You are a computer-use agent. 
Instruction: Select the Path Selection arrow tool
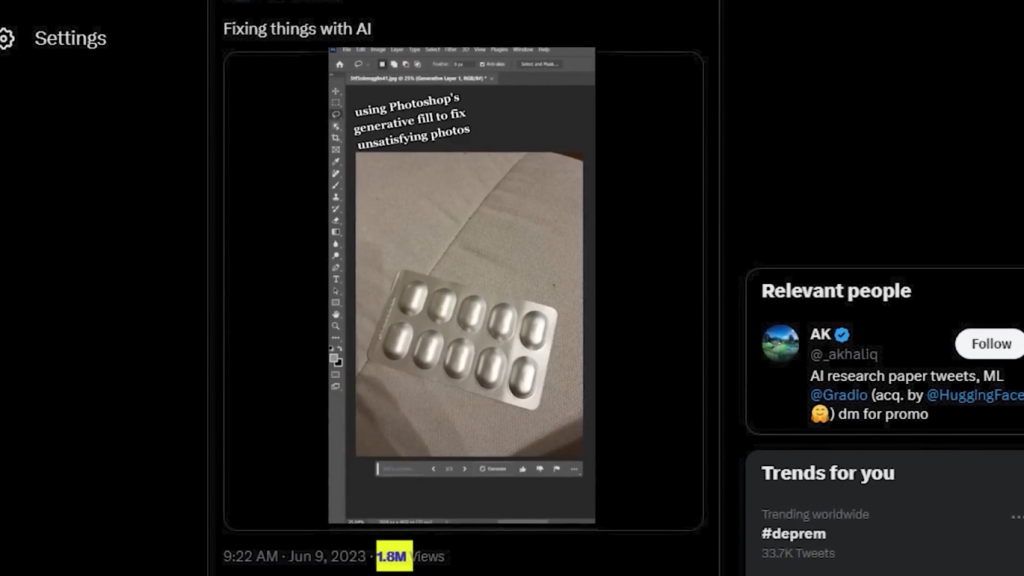(x=336, y=291)
